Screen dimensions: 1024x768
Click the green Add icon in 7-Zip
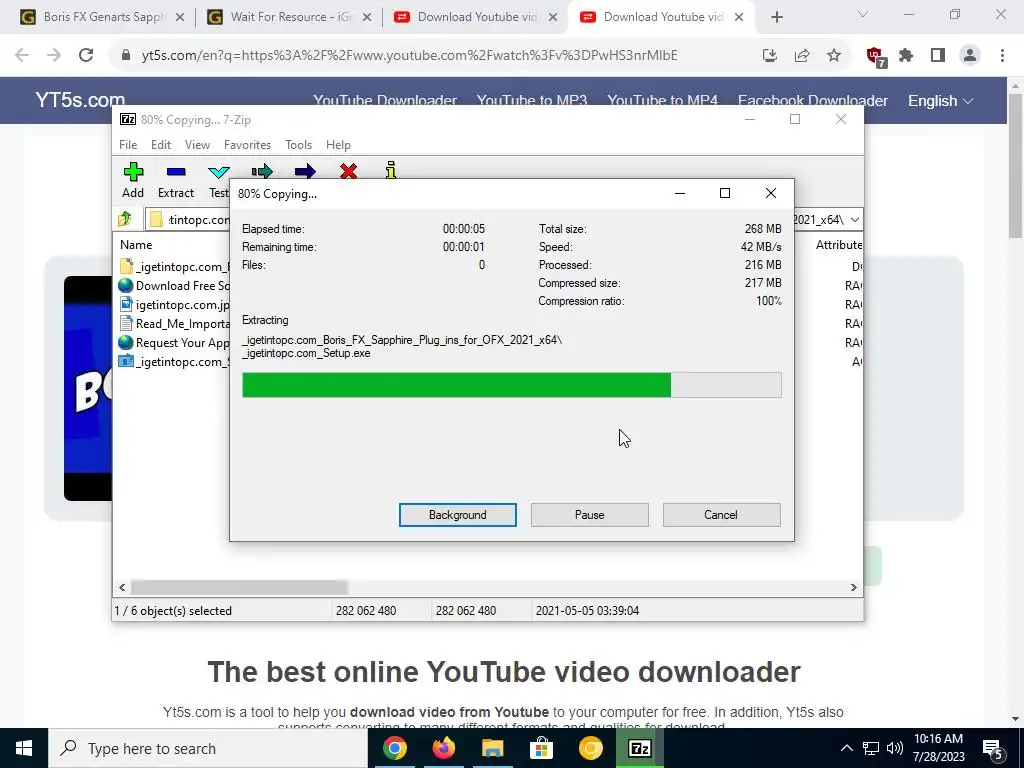(x=133, y=172)
